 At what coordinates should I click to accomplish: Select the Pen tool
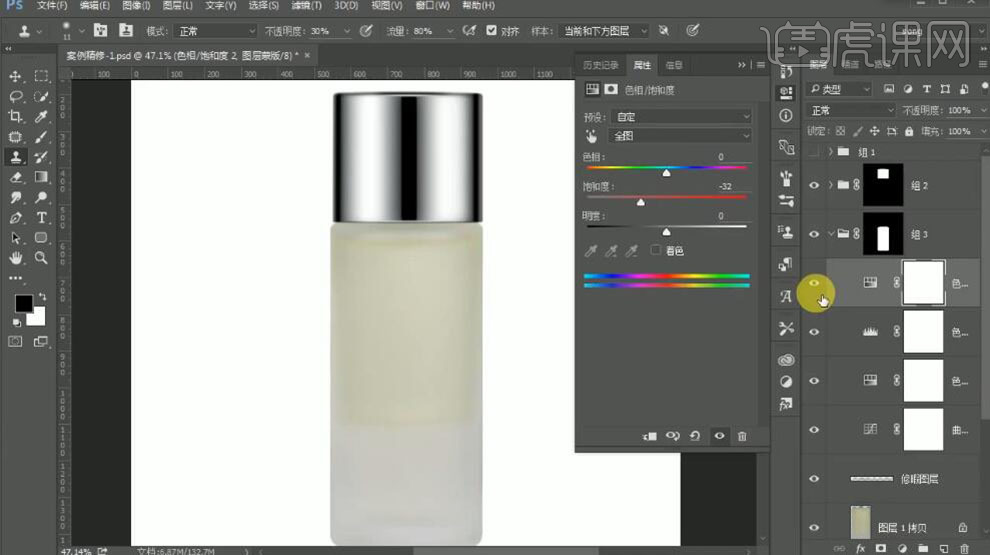[x=15, y=218]
